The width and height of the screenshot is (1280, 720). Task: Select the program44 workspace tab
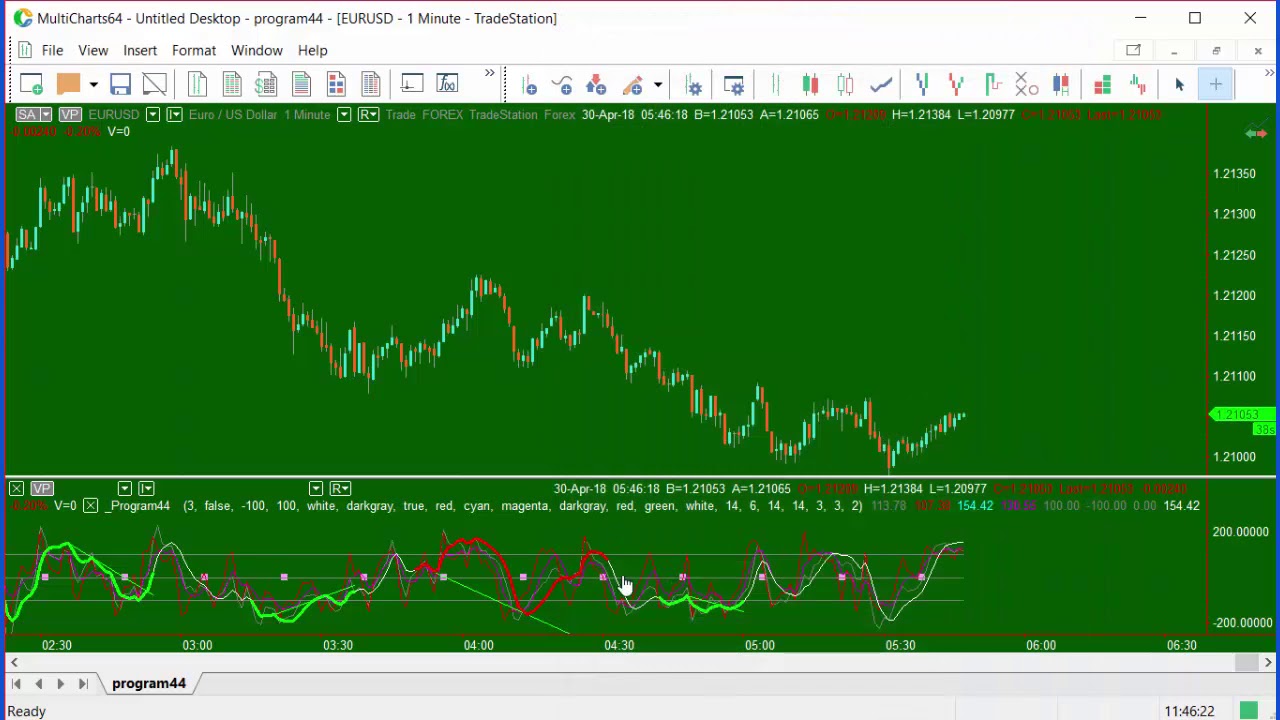[x=149, y=683]
